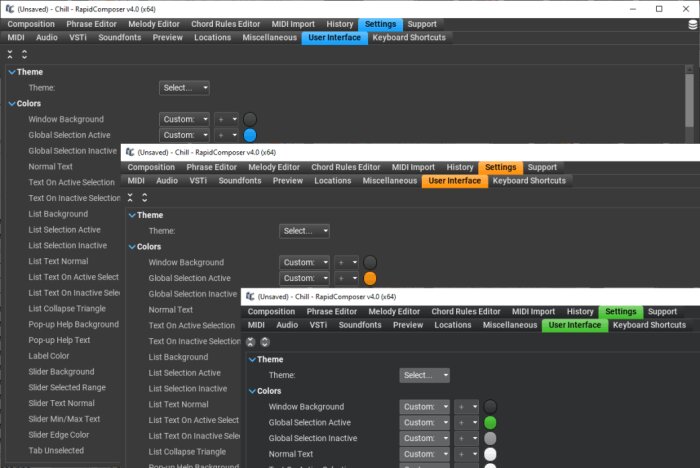Click collapse-all arrows icon in blue-themed window

click(x=10, y=54)
